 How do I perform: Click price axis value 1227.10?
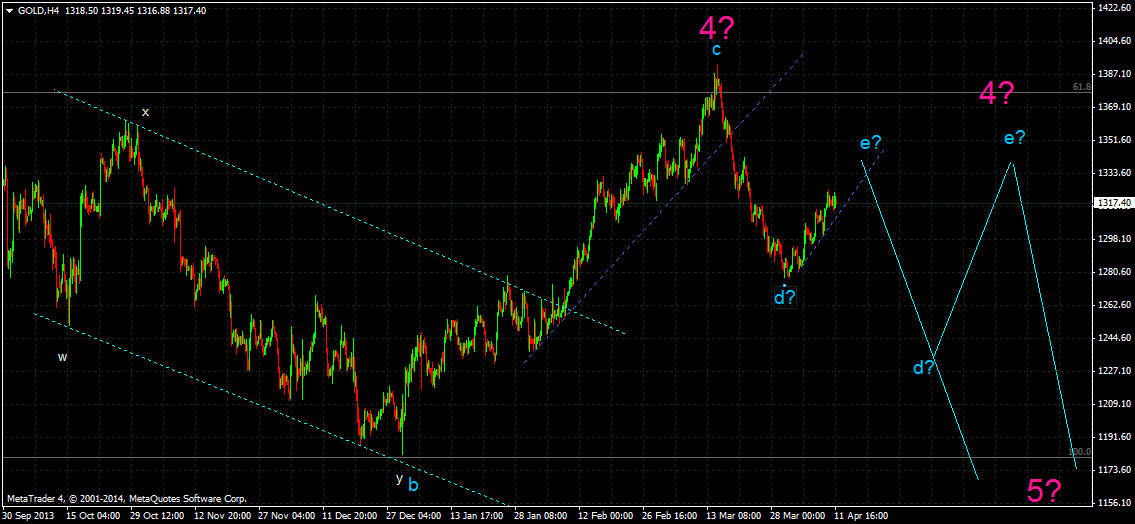coord(1113,371)
